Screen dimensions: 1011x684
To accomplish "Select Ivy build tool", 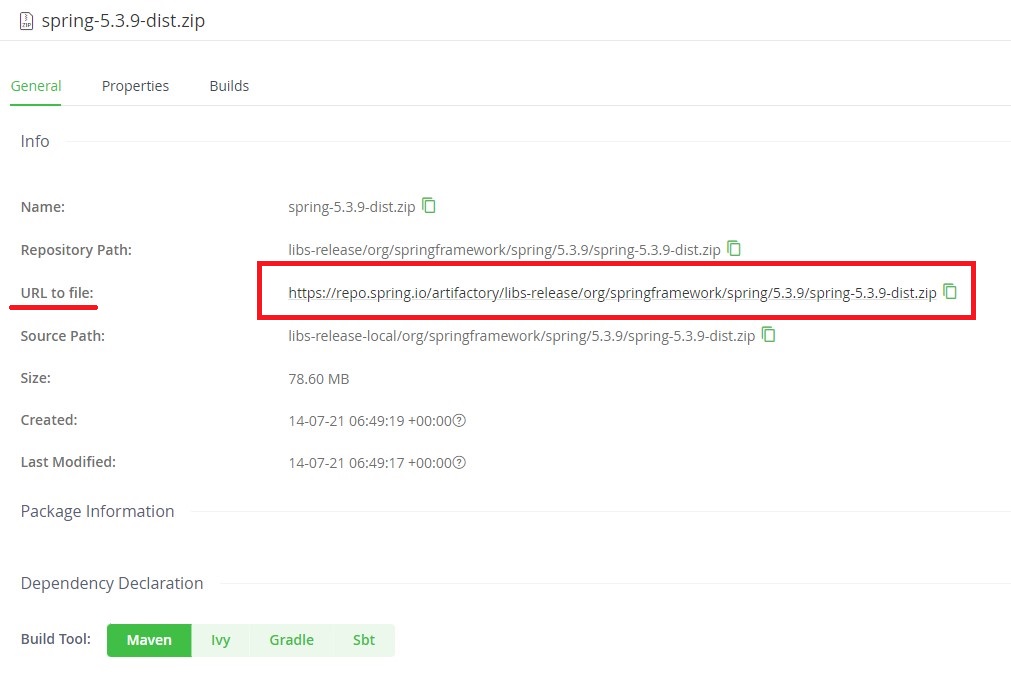I will click(221, 640).
